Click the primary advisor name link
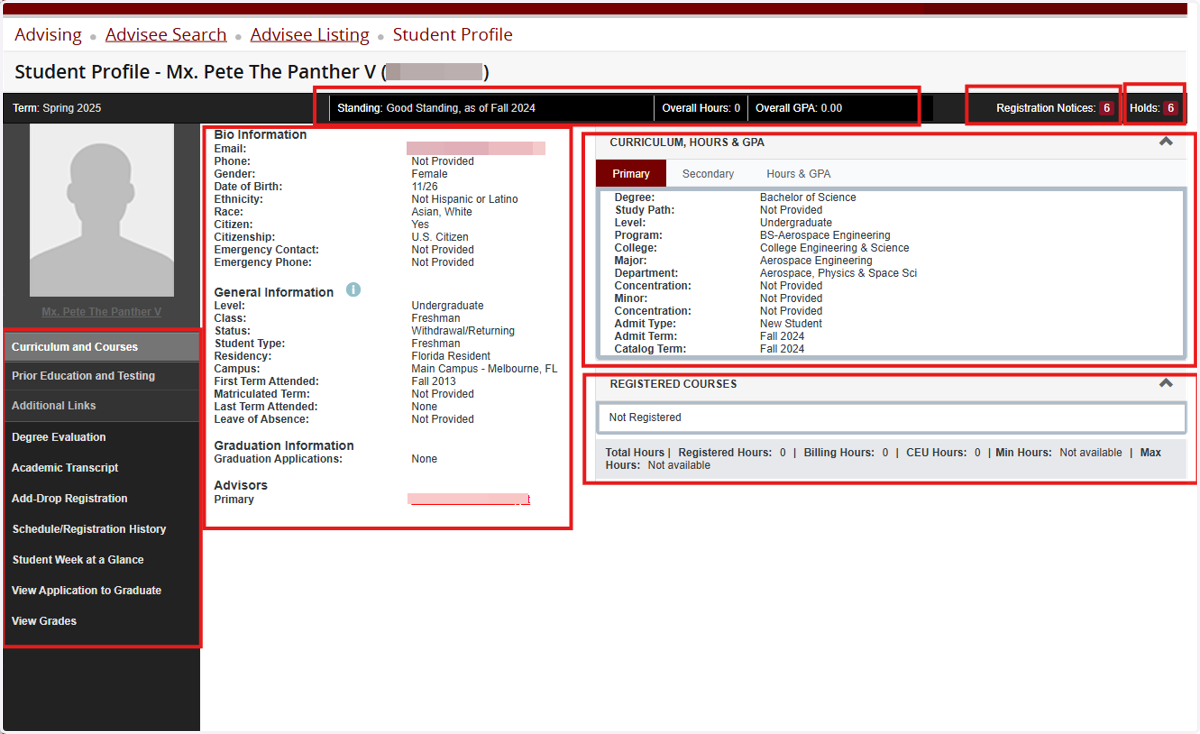The image size is (1200, 734). click(x=469, y=499)
